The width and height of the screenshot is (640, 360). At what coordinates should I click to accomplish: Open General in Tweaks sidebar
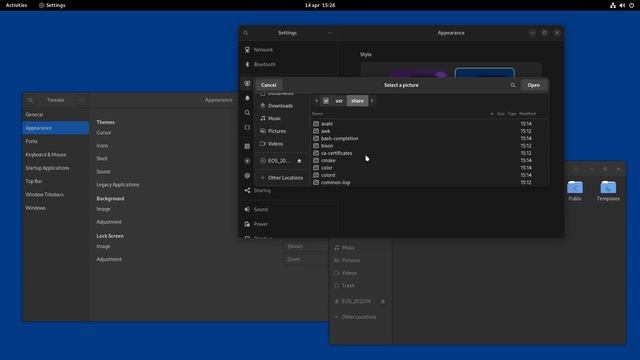pyautogui.click(x=56, y=115)
